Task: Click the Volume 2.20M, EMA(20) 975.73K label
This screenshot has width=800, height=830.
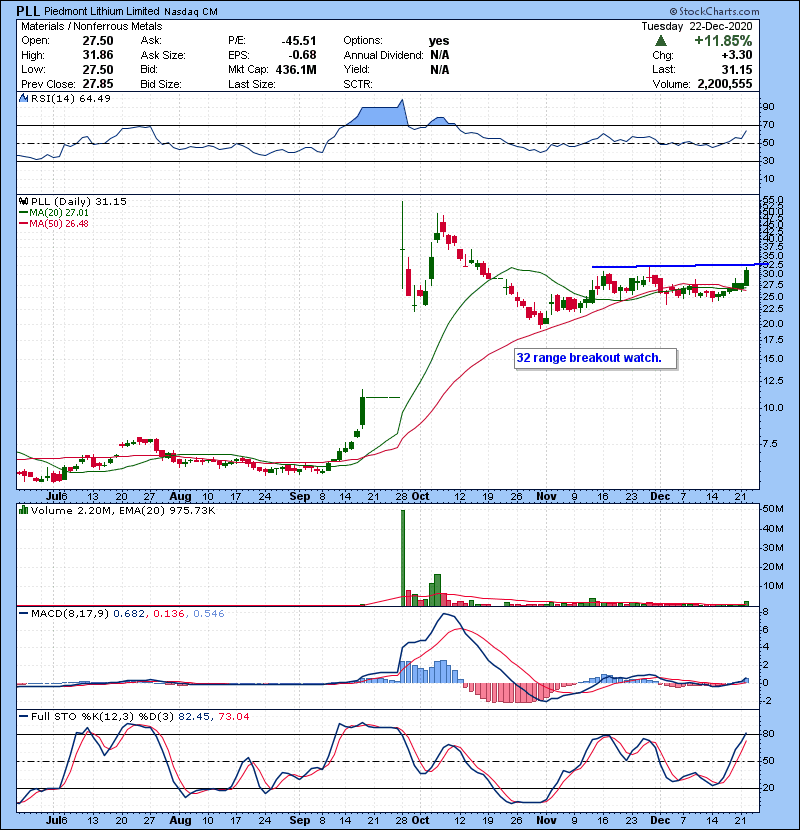Action: point(123,510)
